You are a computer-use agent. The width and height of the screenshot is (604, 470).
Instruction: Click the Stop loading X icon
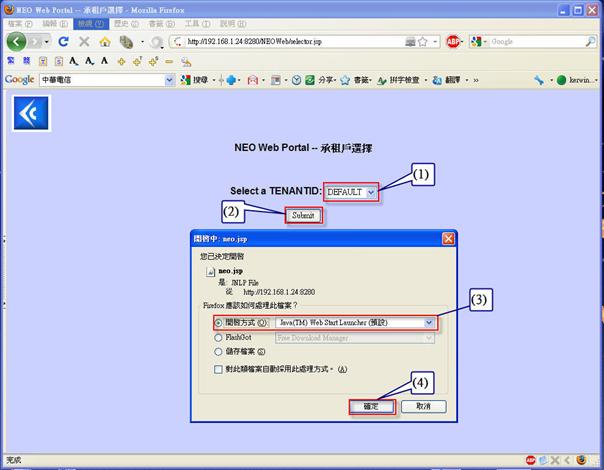tap(84, 42)
